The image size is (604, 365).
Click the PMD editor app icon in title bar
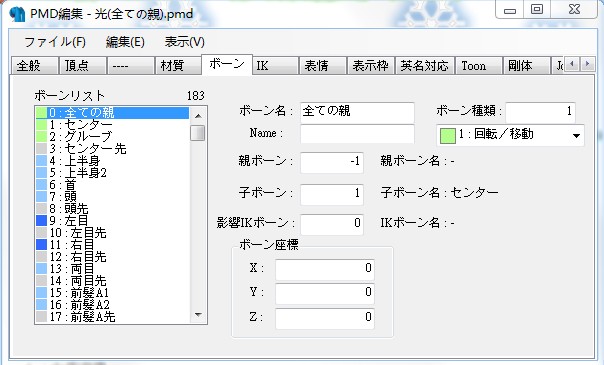coord(17,14)
